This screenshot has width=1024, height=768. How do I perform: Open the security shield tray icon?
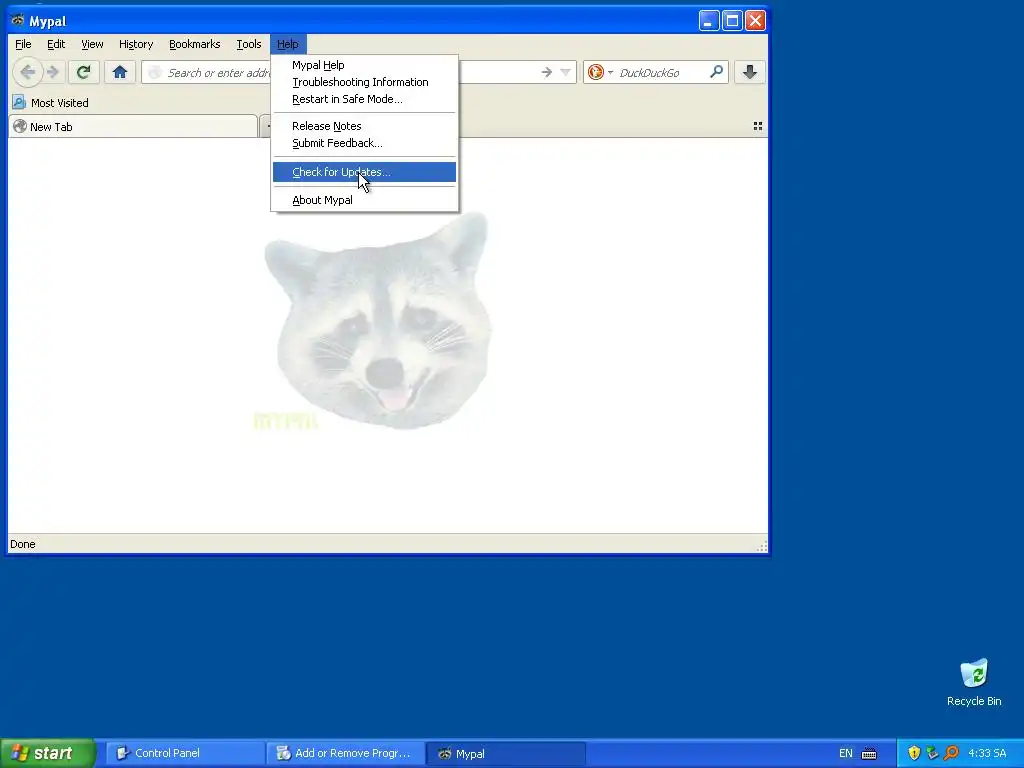914,753
